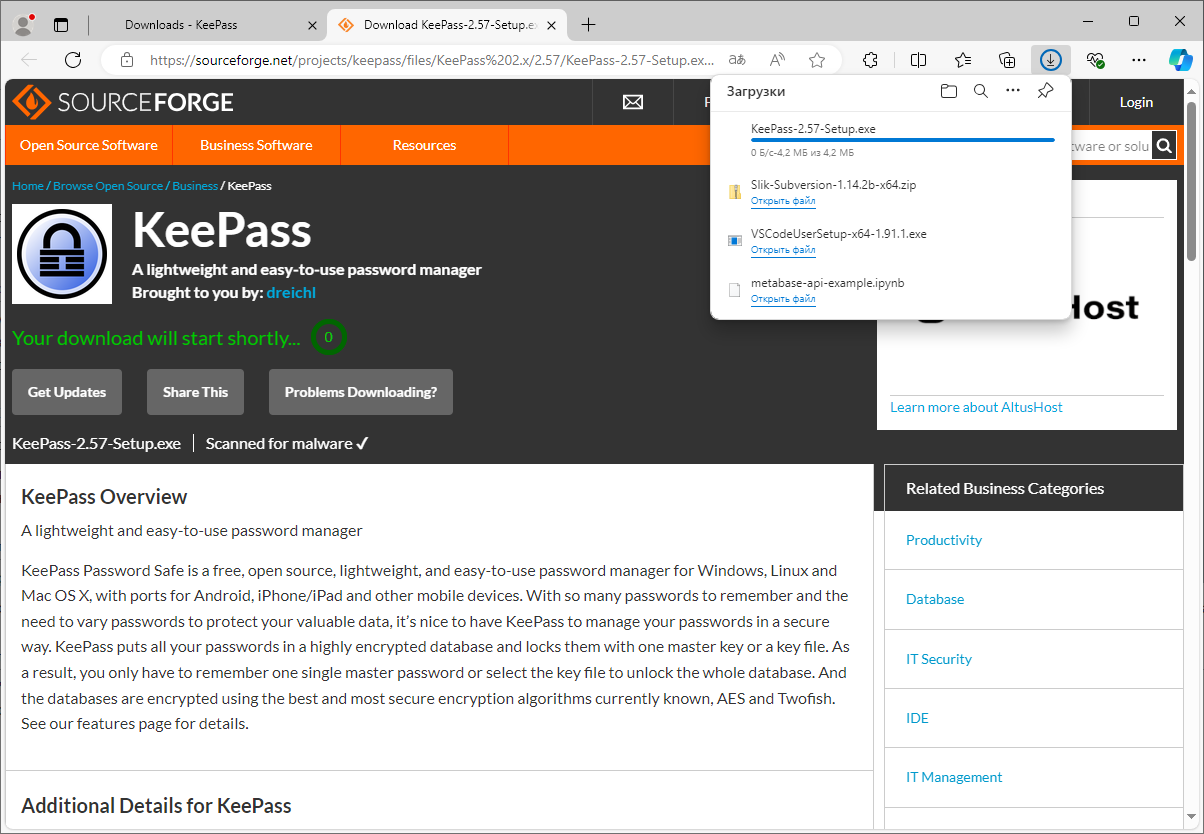Screen dimensions: 1204x834
Task: Open the Productivity category link
Action: (944, 540)
